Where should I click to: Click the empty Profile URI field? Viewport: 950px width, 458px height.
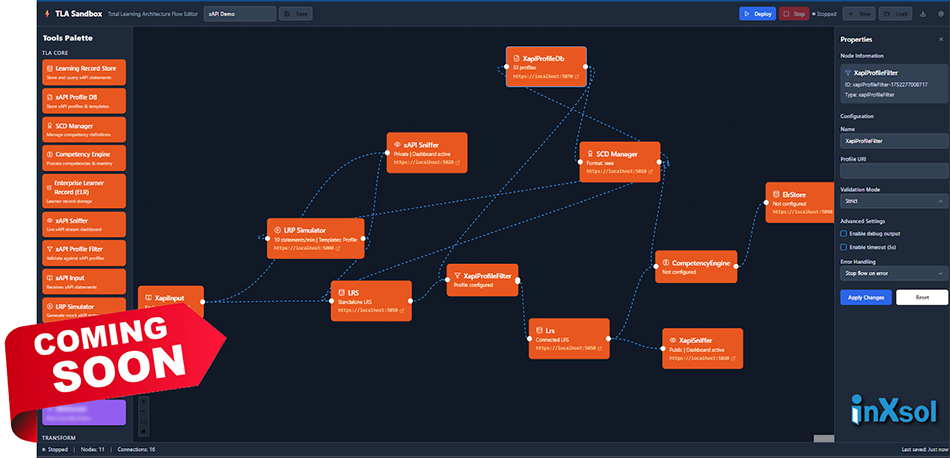tap(894, 171)
